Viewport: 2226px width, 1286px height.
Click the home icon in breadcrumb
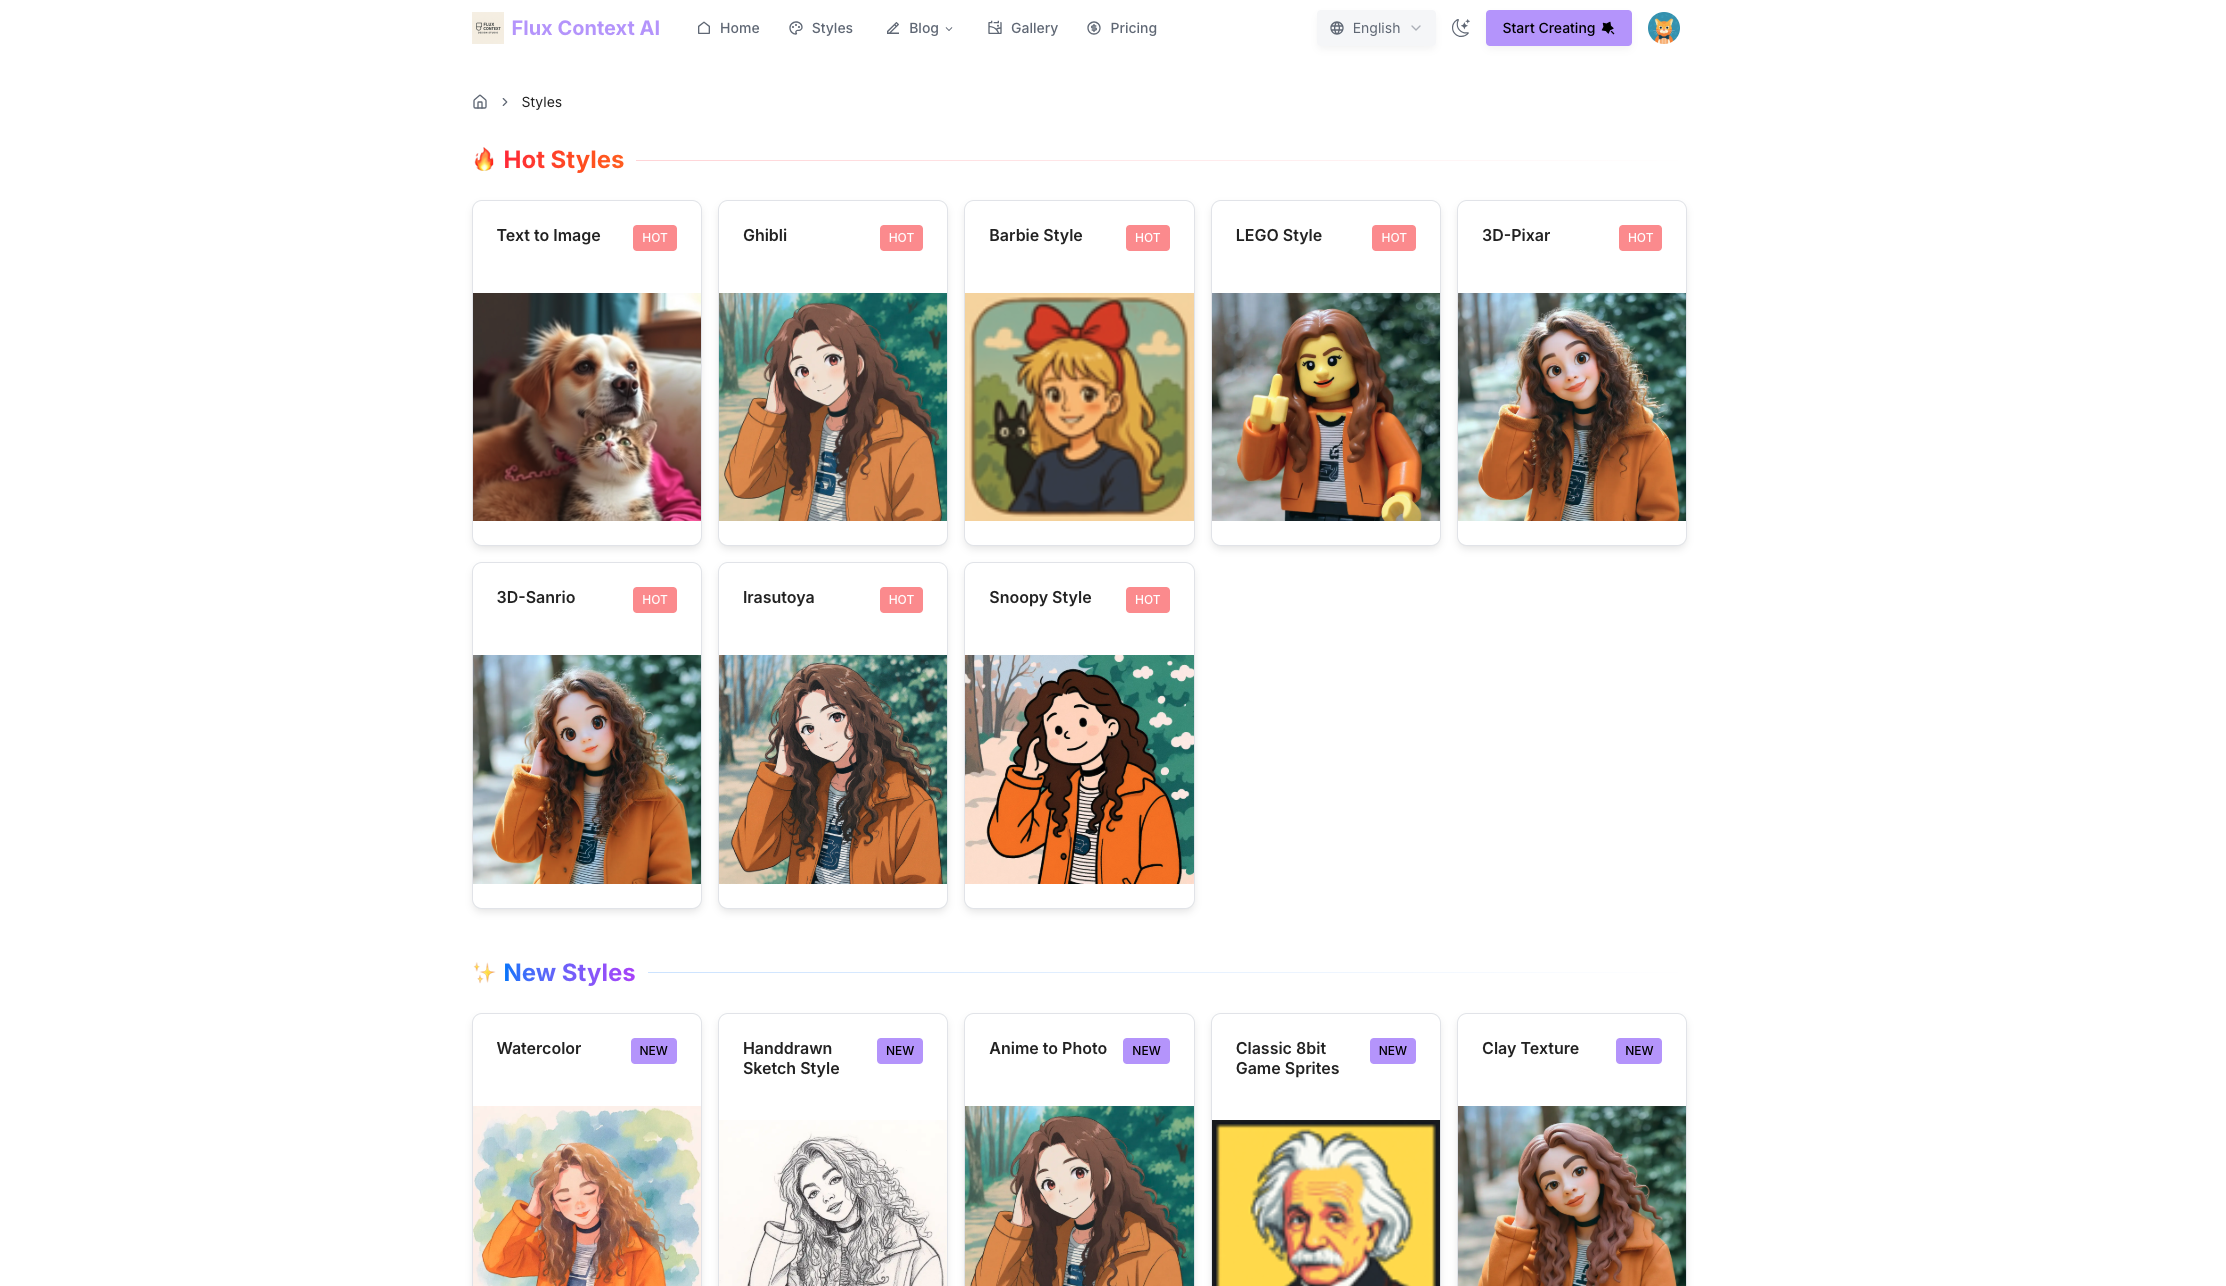point(480,102)
